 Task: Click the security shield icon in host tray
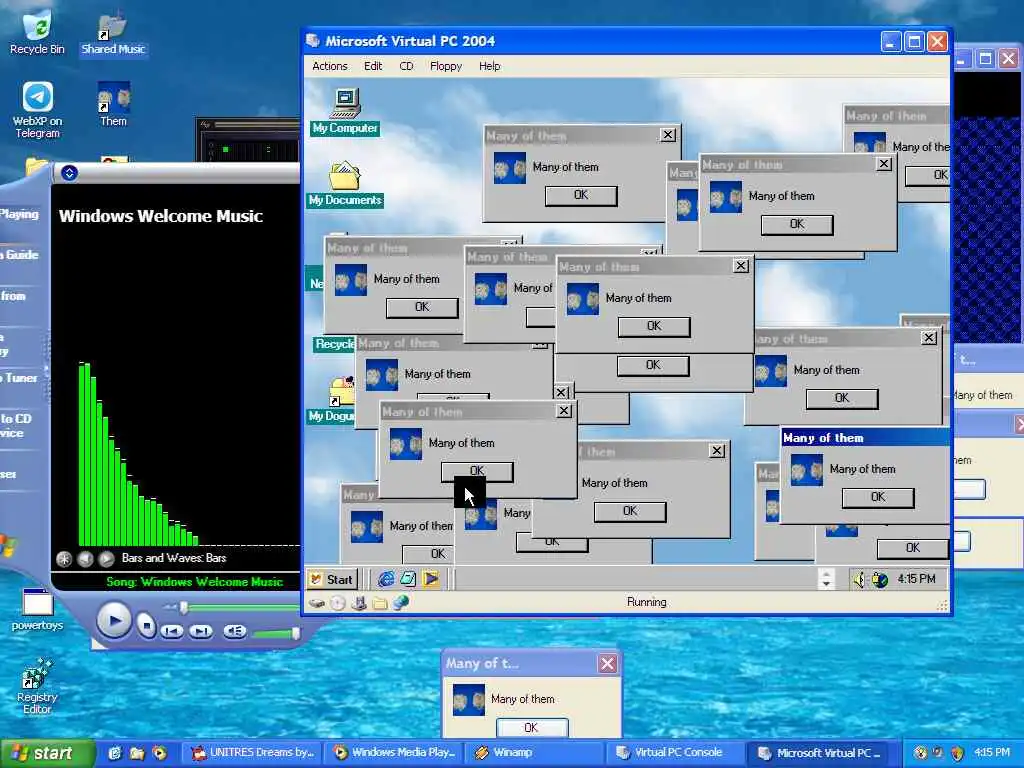pos(957,753)
